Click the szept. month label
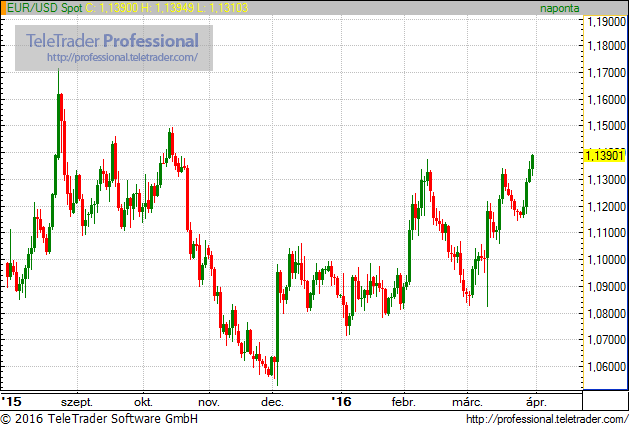The image size is (629, 428). 77,402
